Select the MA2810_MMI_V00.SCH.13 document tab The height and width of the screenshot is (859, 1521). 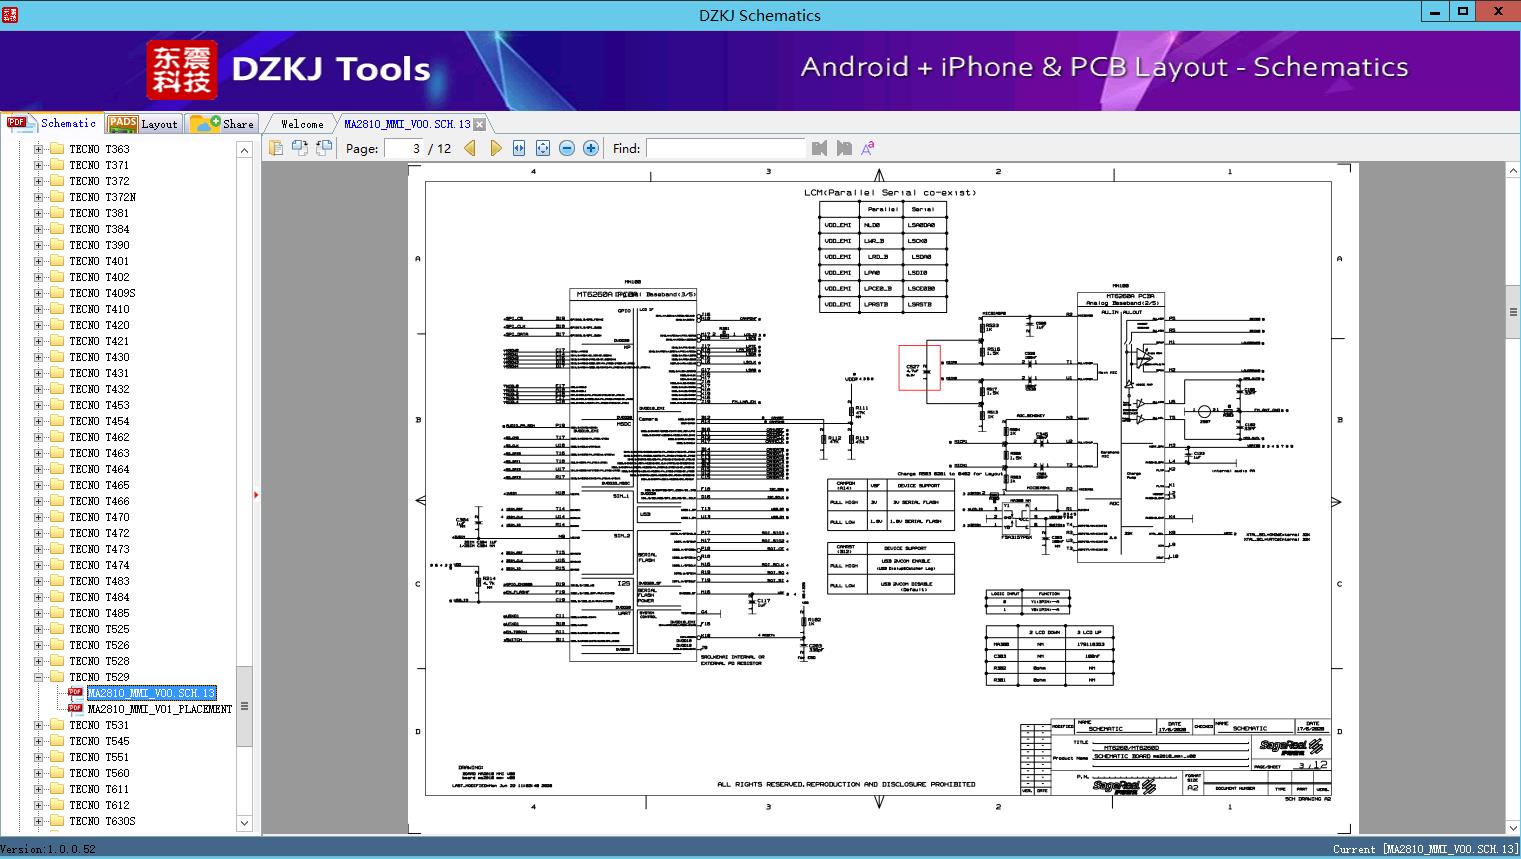[407, 124]
